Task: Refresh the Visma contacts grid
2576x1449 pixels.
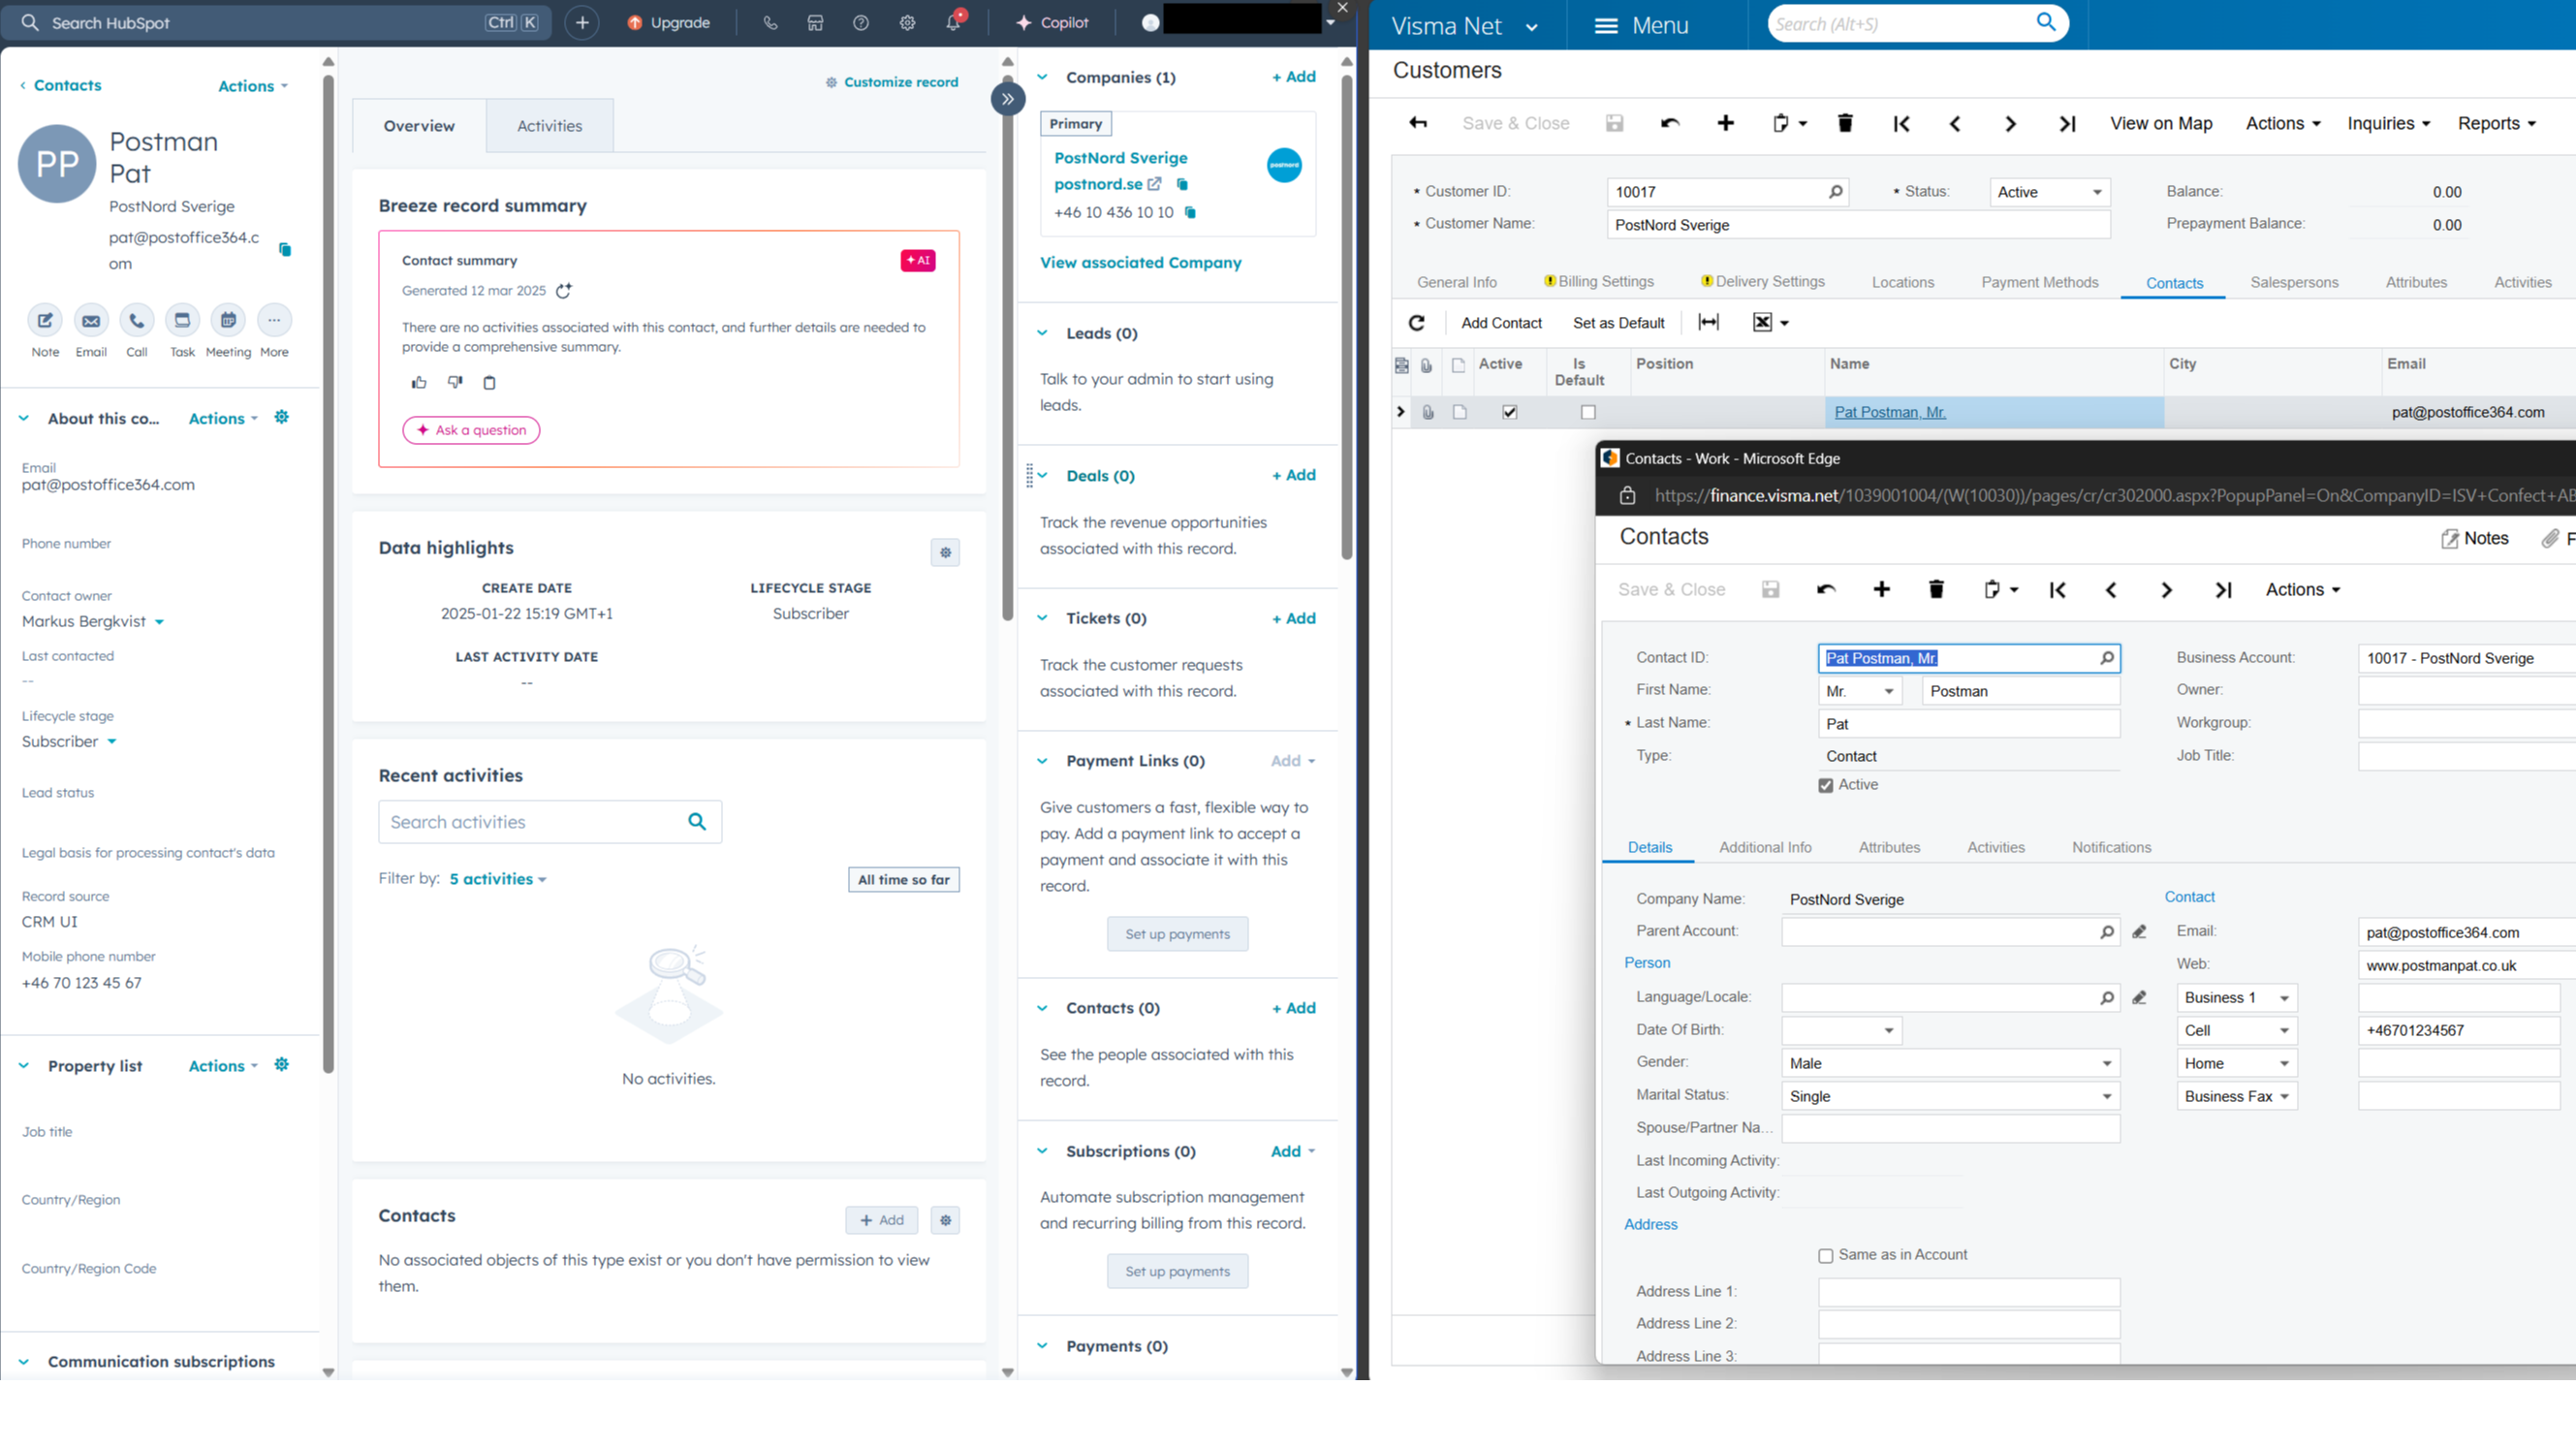Action: pos(1416,323)
